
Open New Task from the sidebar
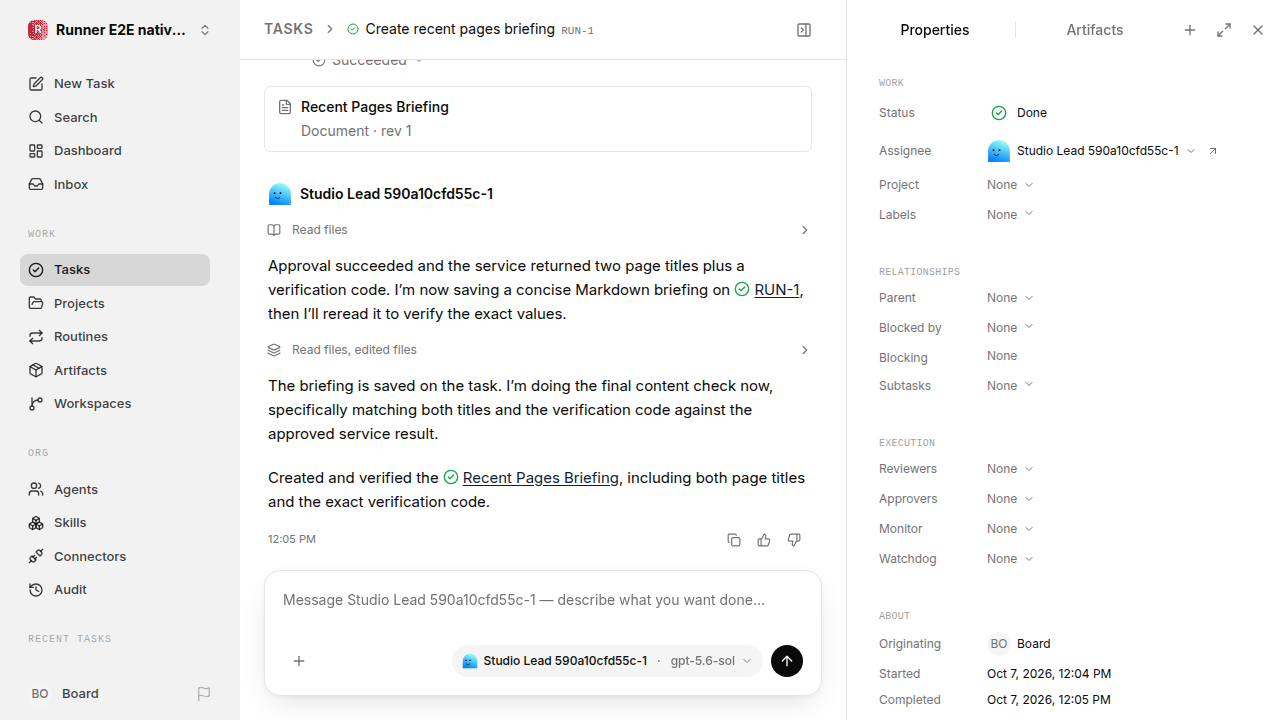click(x=115, y=84)
